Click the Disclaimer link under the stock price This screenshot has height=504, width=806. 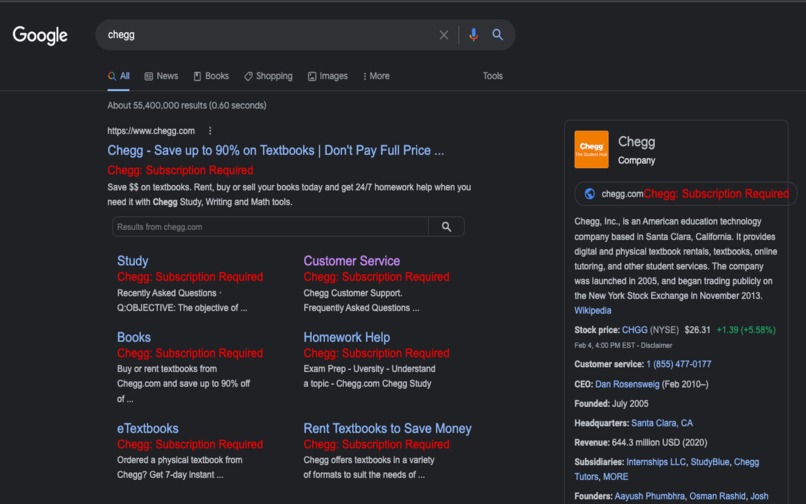click(x=656, y=346)
